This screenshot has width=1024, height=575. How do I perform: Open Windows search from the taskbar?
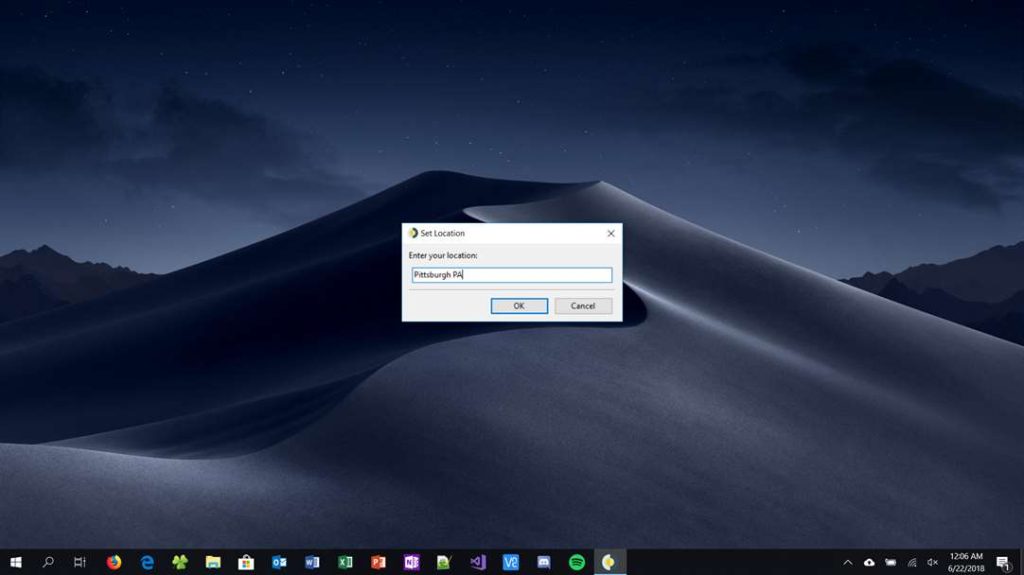point(48,562)
